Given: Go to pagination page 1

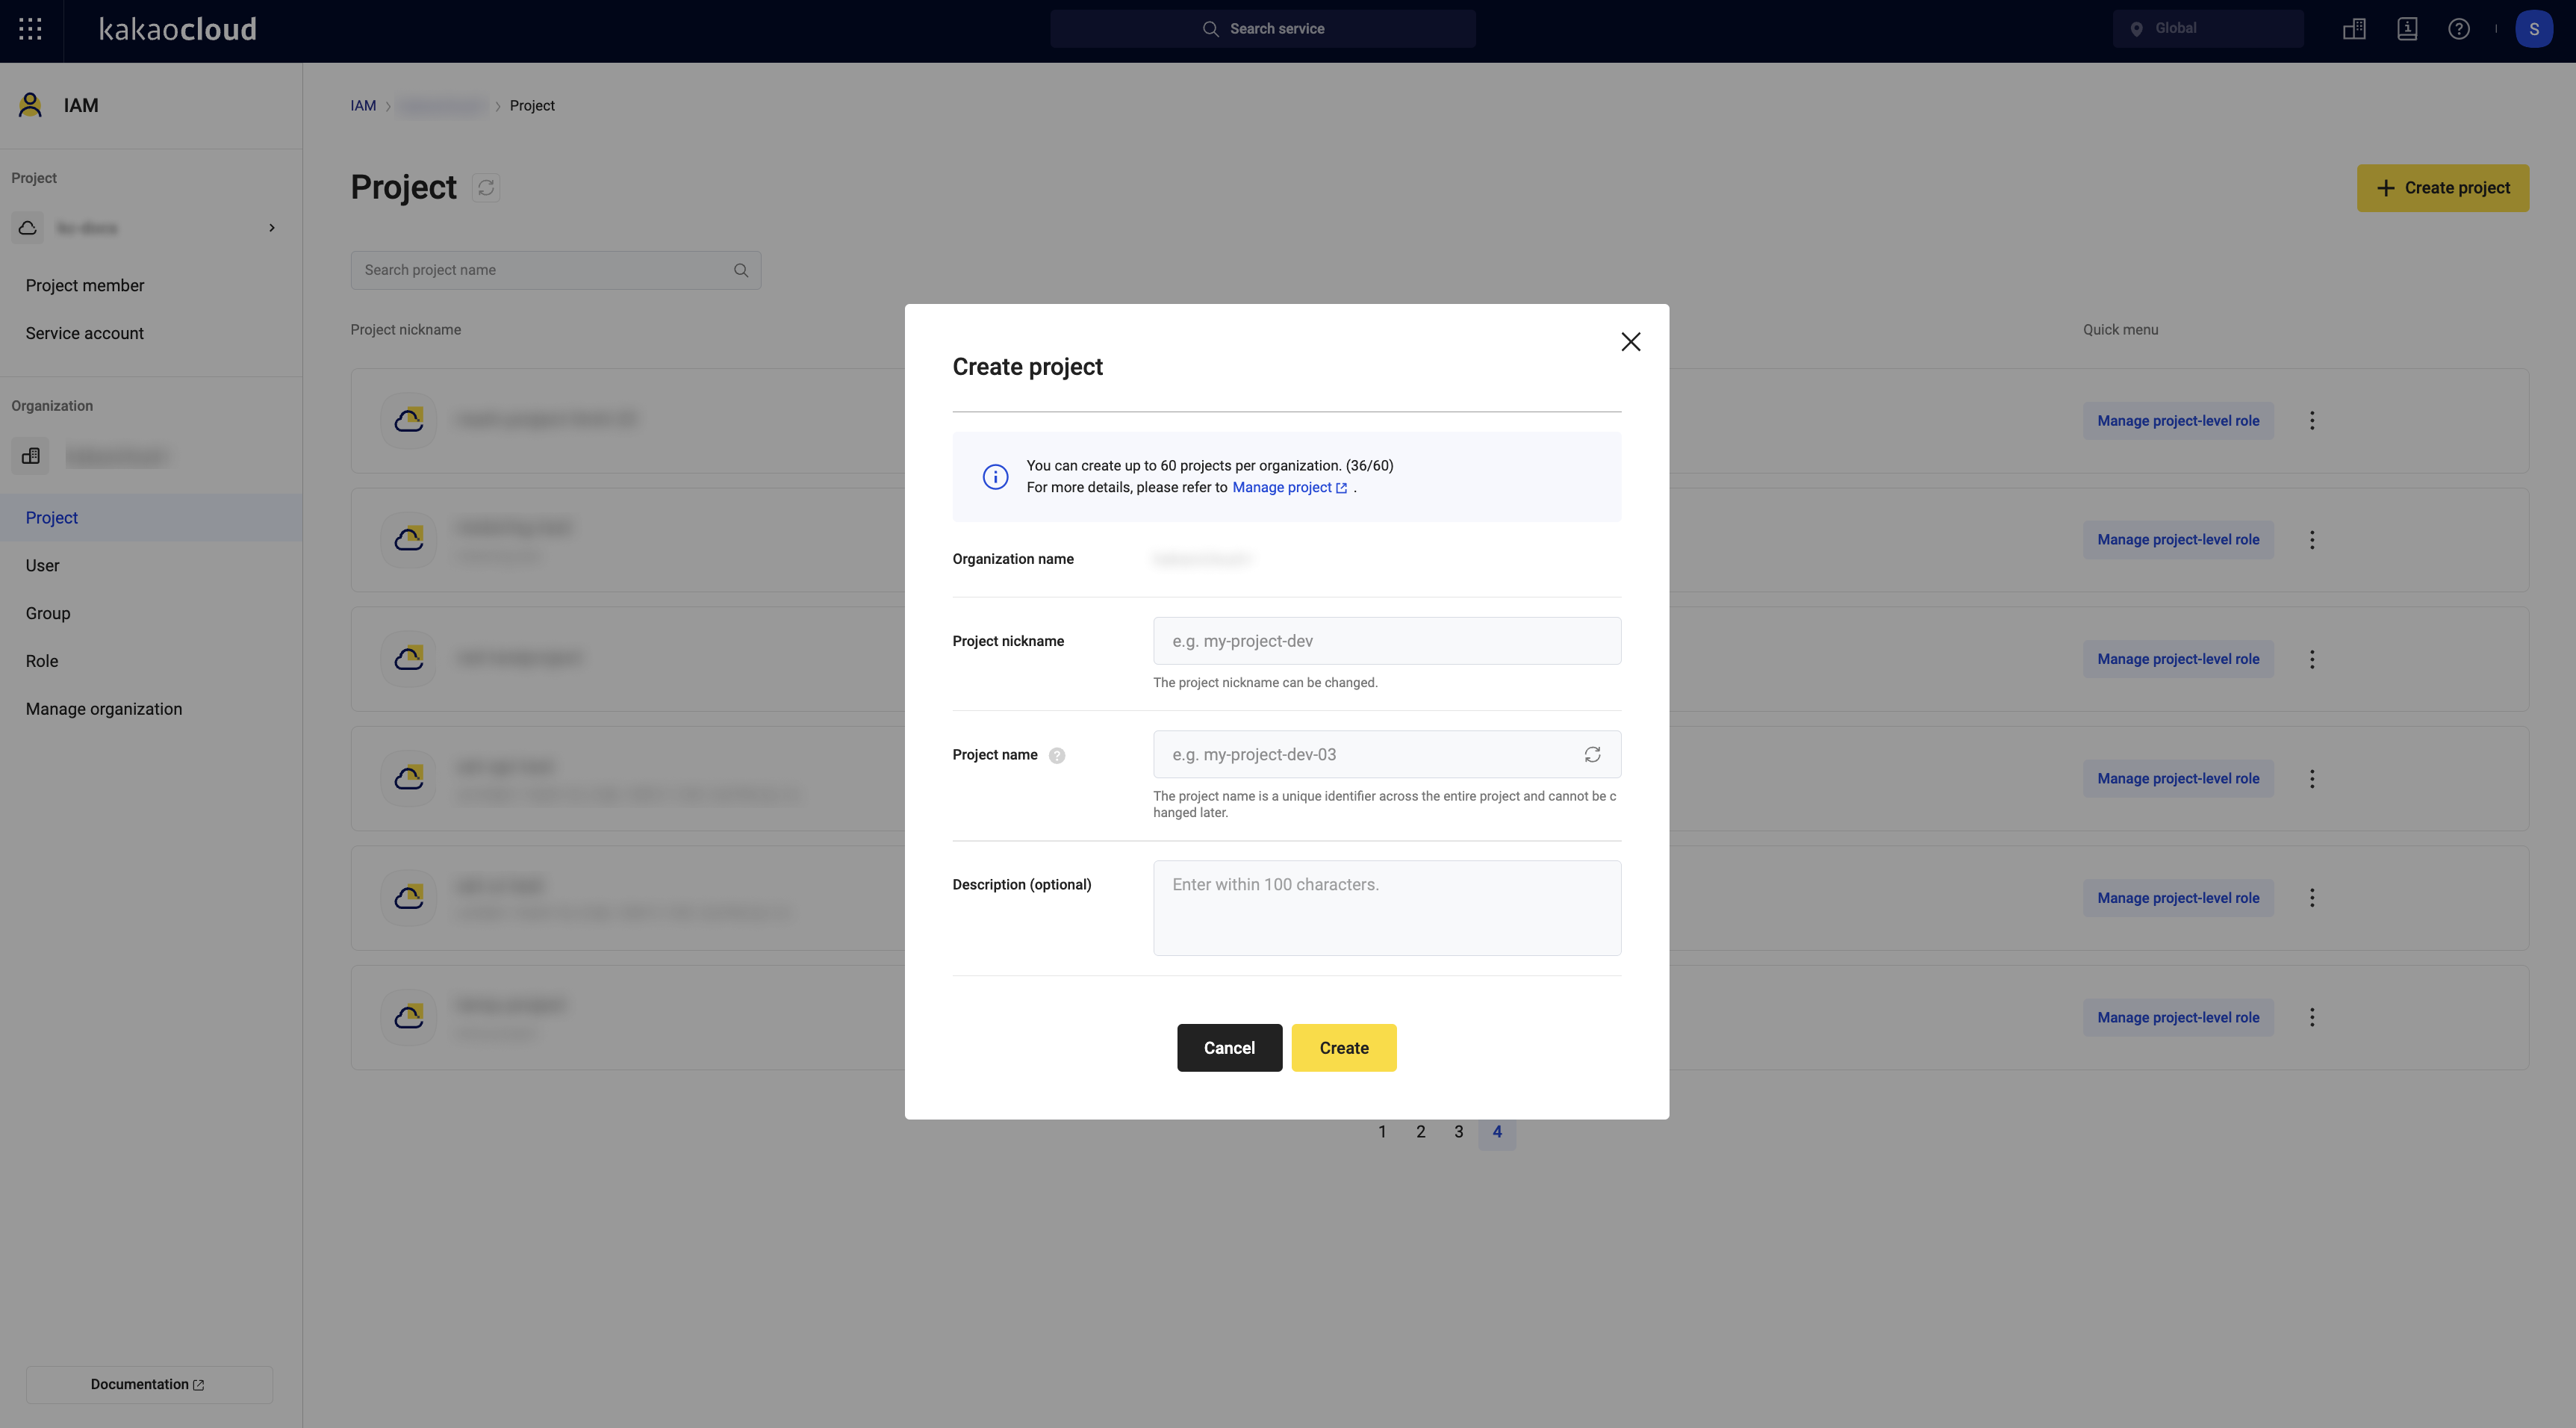Looking at the screenshot, I should [1382, 1132].
